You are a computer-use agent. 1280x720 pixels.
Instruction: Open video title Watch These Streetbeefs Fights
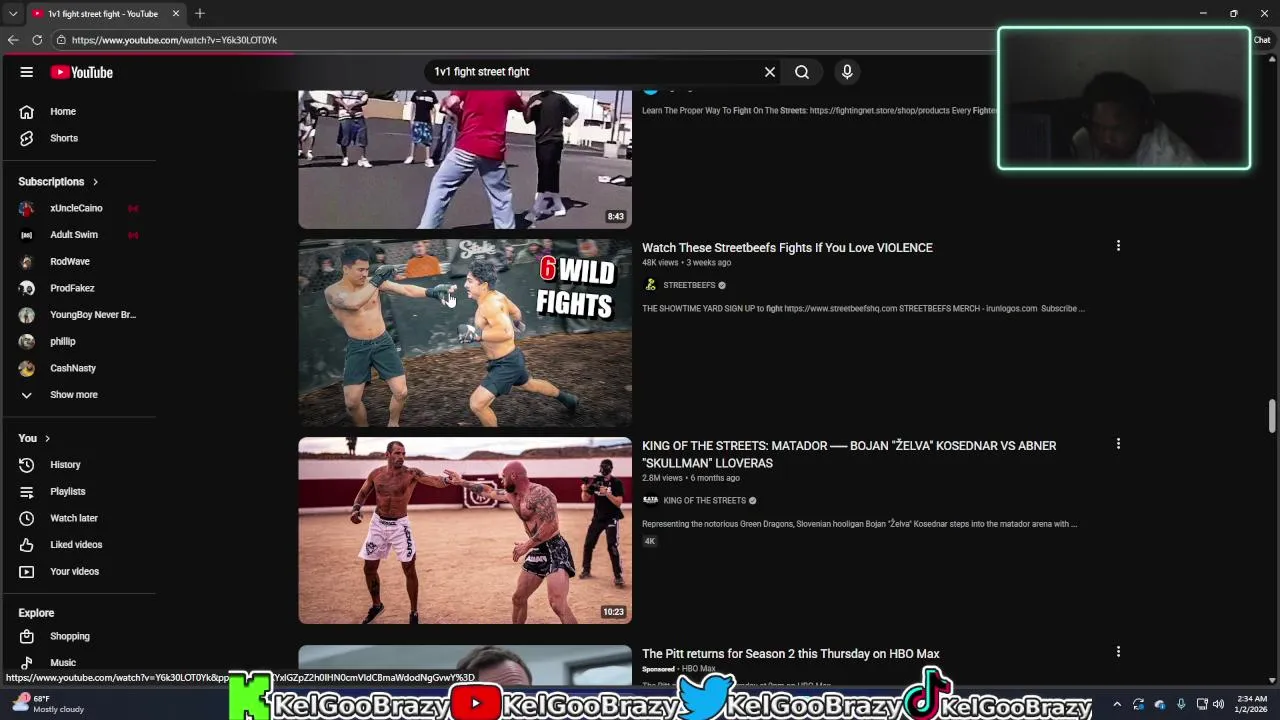pos(787,248)
